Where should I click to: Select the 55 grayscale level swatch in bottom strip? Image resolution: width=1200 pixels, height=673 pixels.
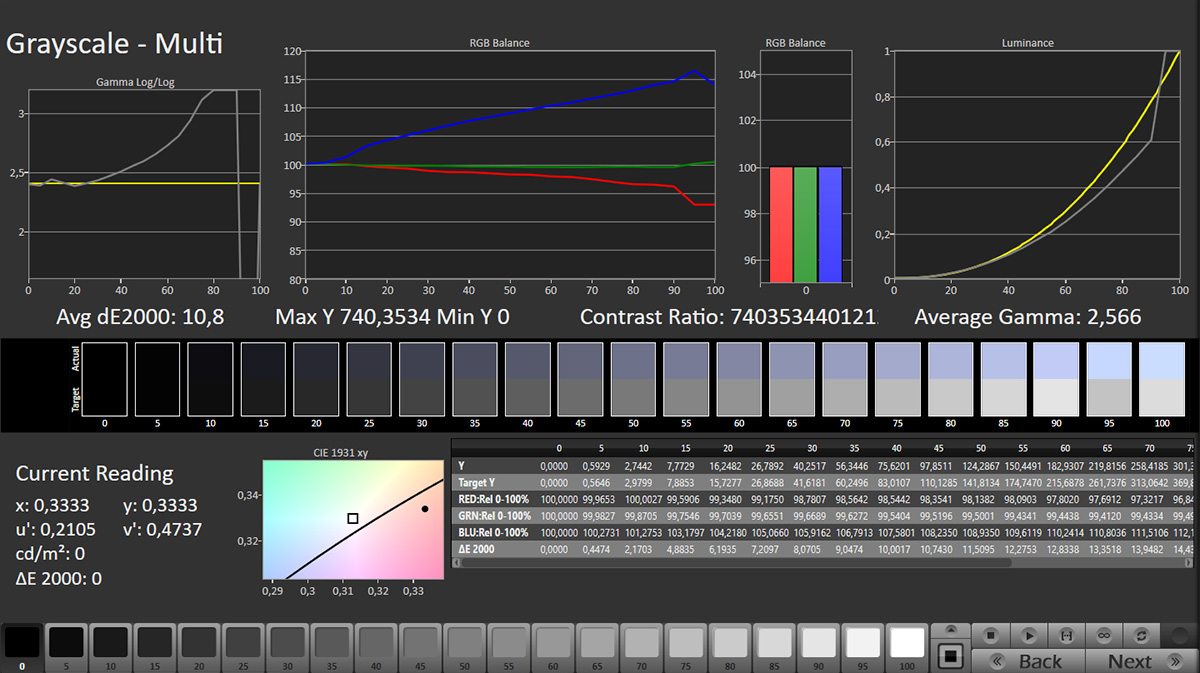[507, 647]
